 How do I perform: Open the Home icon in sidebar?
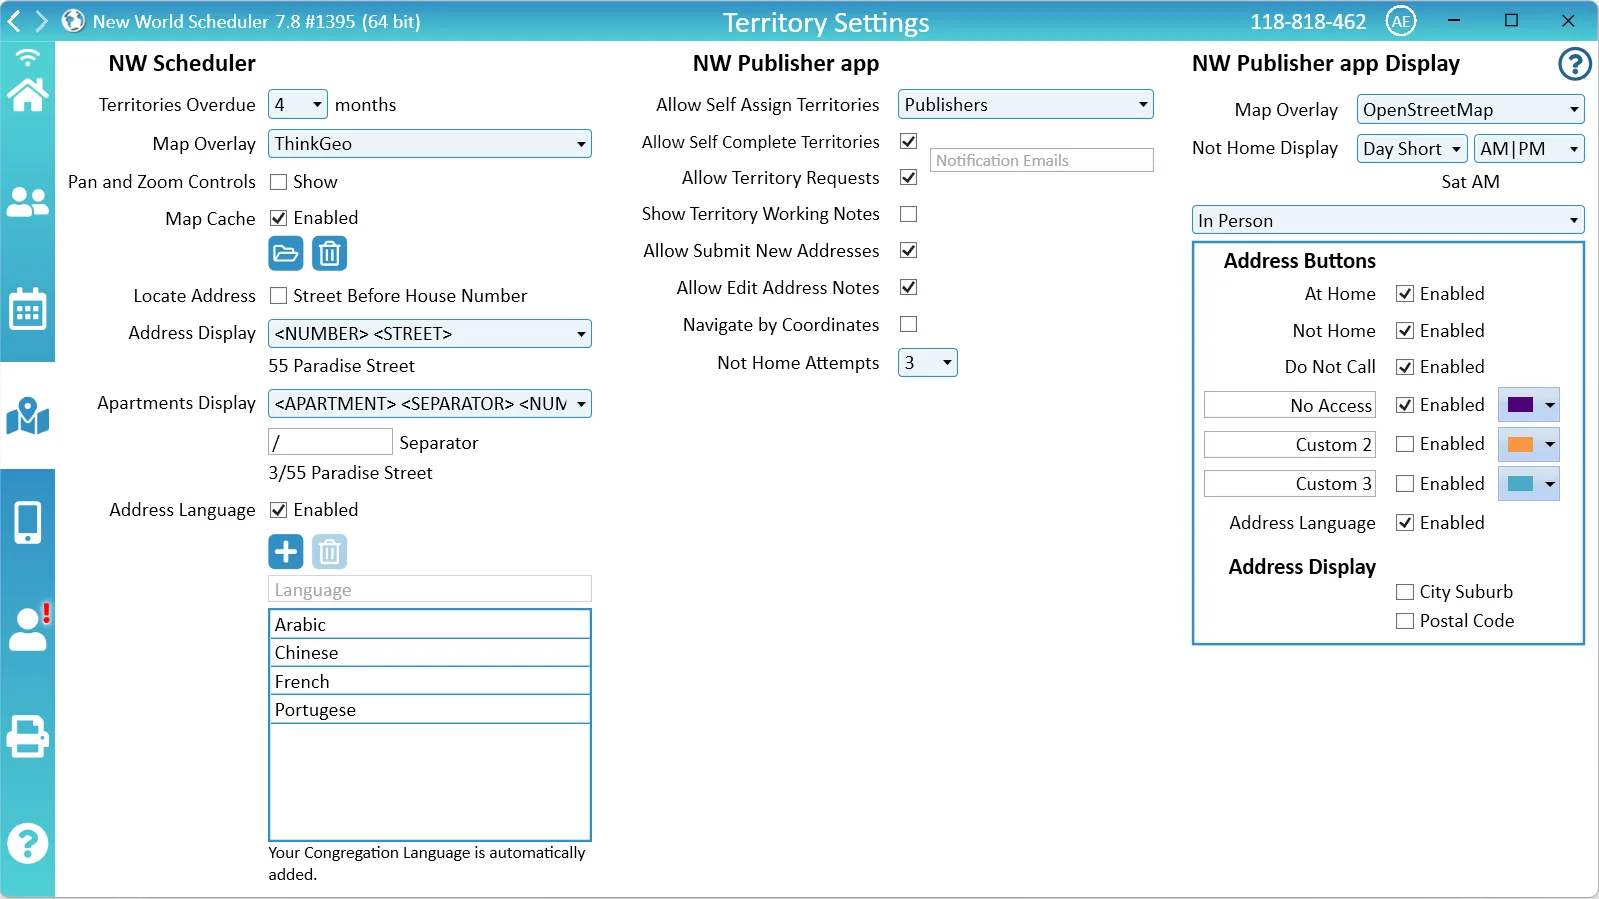pyautogui.click(x=27, y=94)
